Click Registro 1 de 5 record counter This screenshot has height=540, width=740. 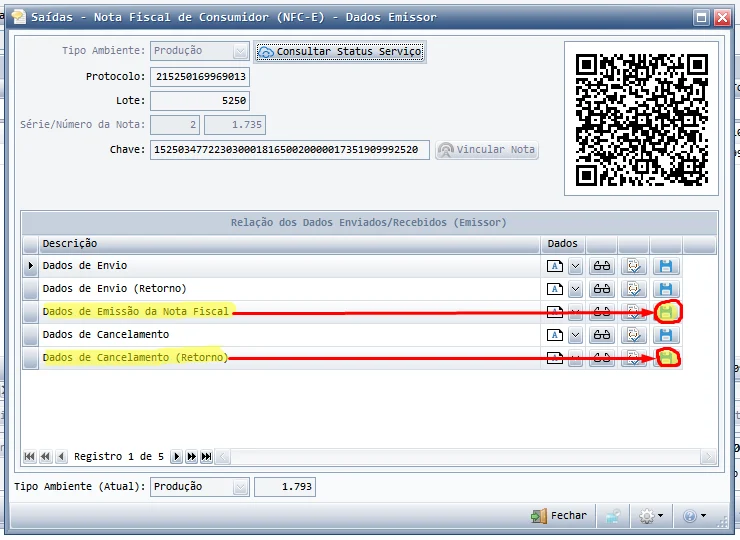(119, 456)
